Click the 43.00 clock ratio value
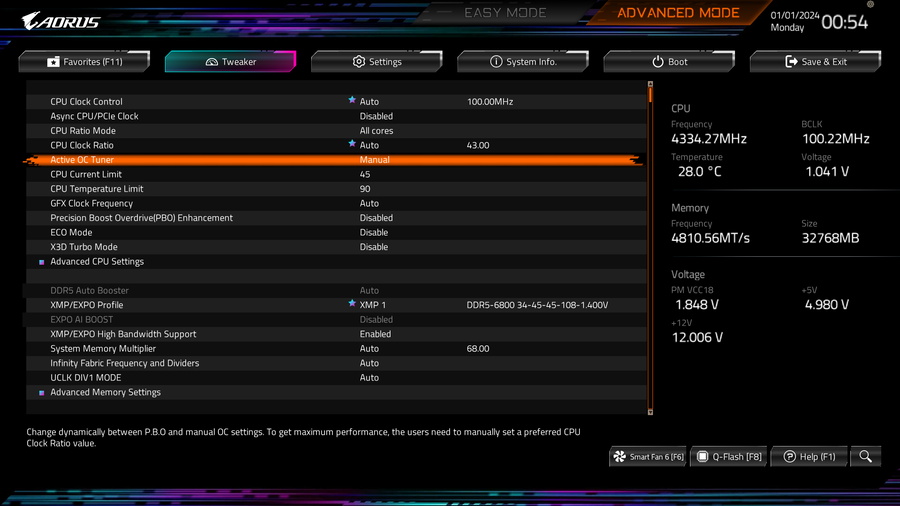Image resolution: width=900 pixels, height=506 pixels. (478, 145)
